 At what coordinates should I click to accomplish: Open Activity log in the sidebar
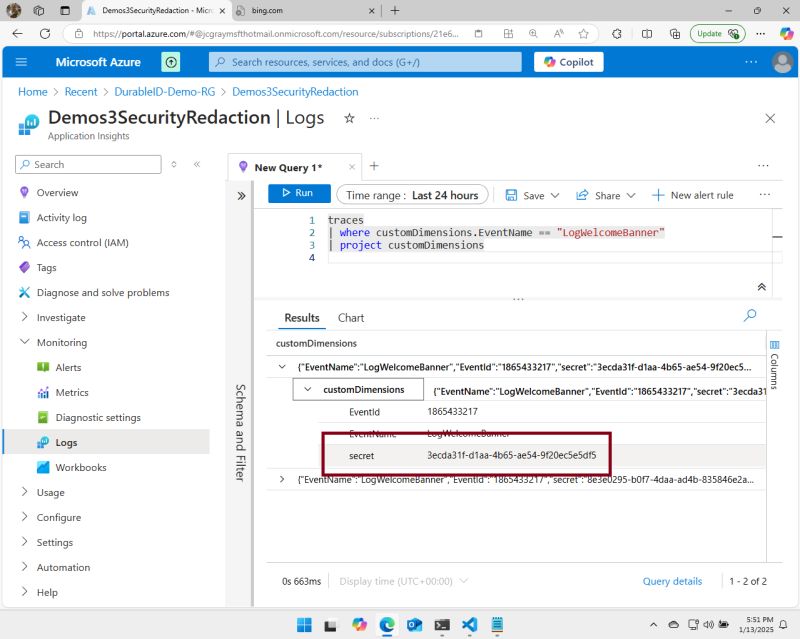click(x=61, y=217)
